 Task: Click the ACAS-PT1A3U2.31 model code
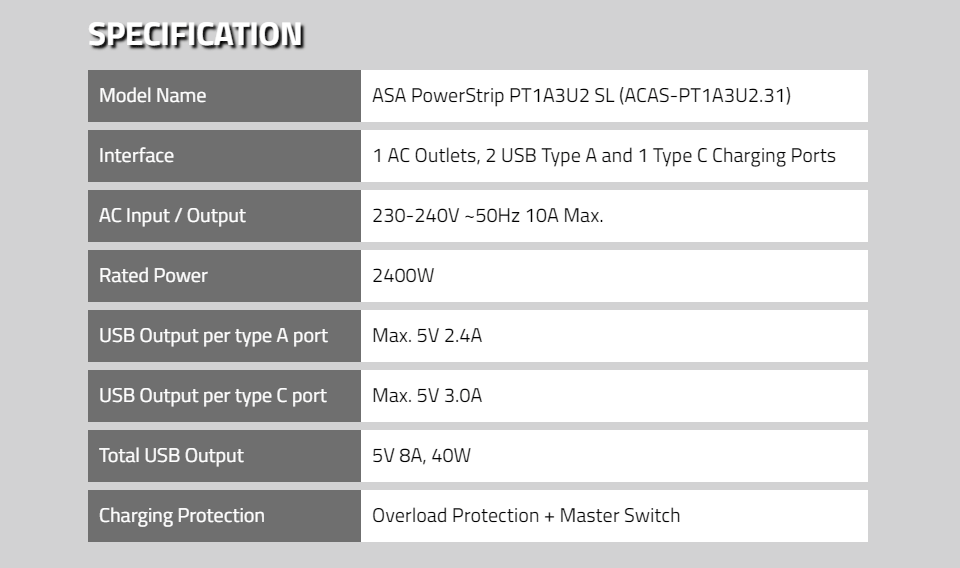pos(705,95)
